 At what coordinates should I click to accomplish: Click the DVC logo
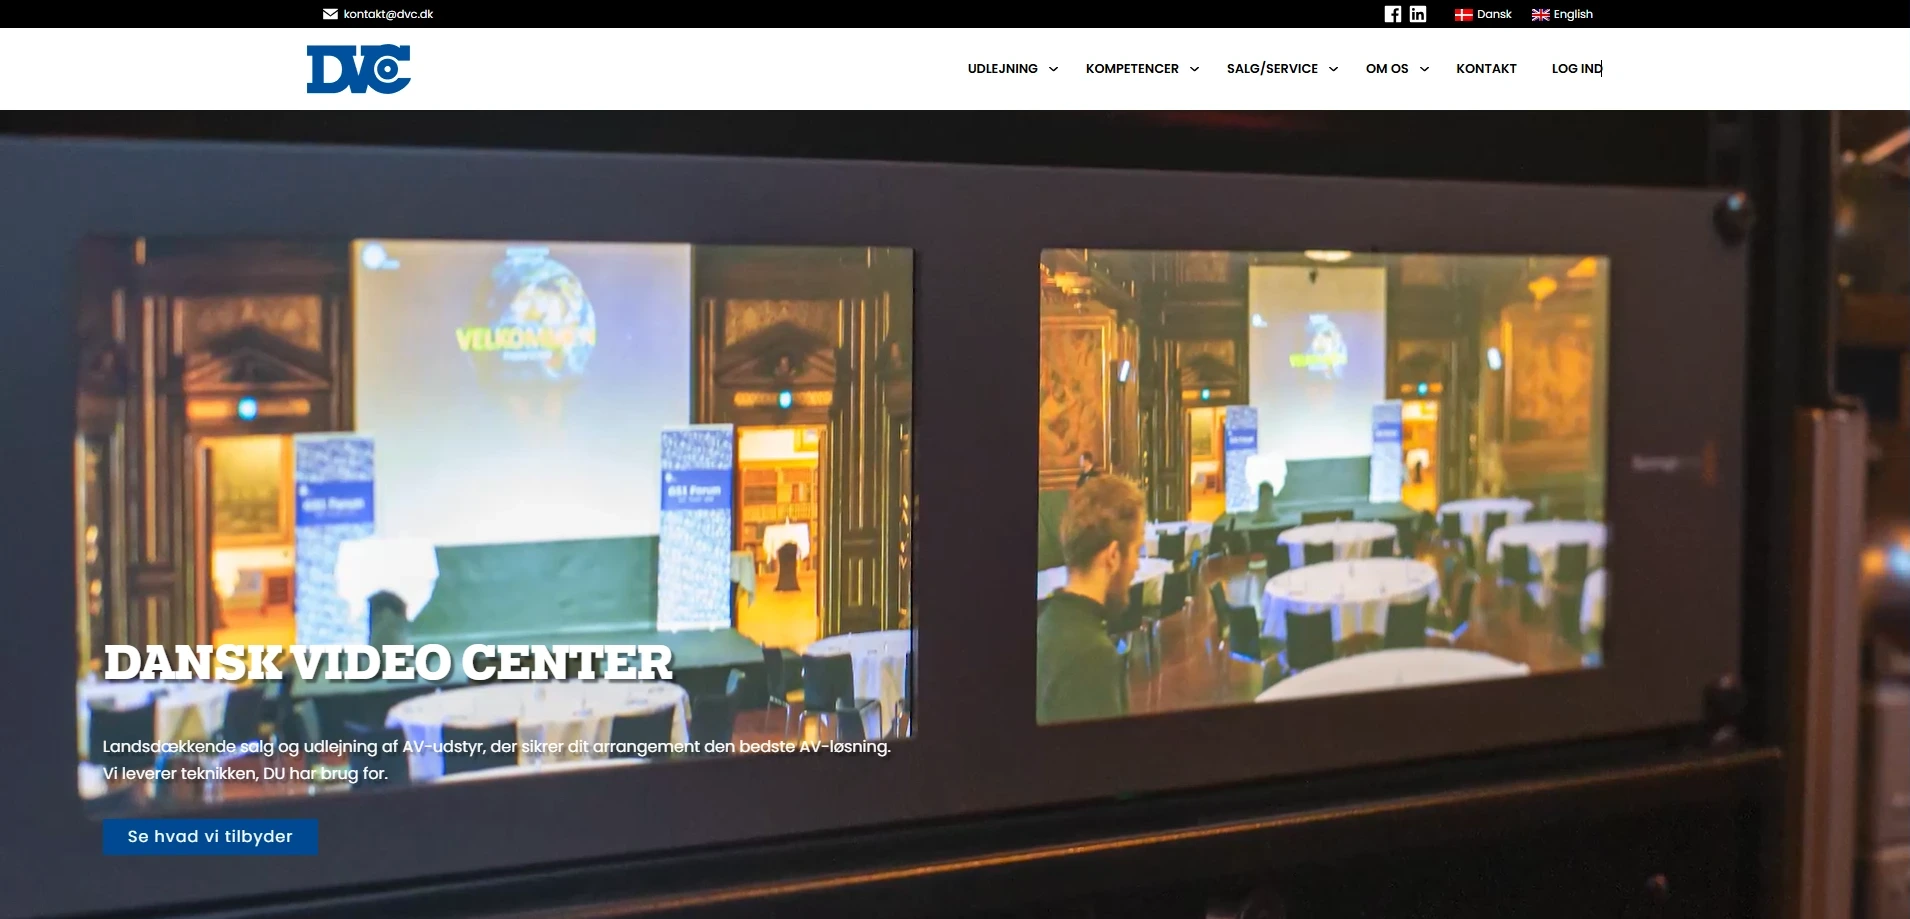358,69
